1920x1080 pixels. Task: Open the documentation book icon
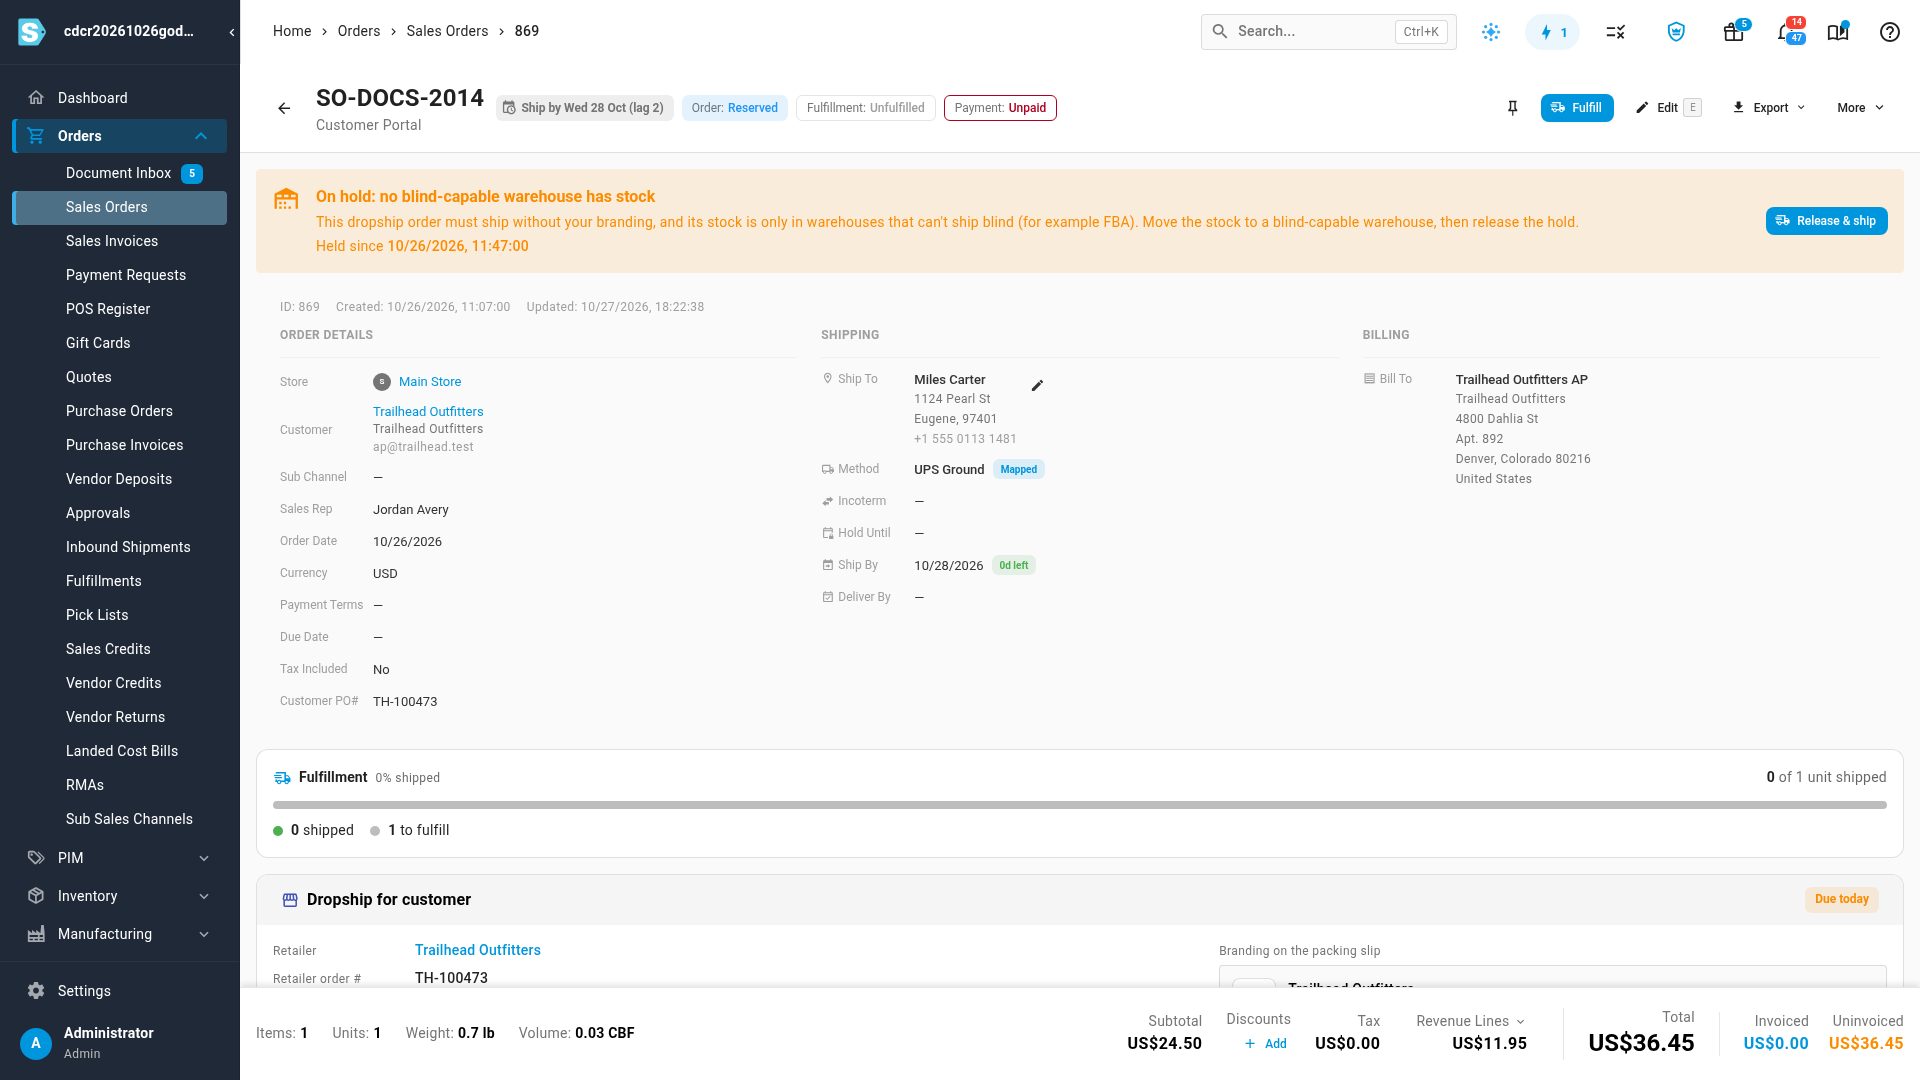click(1838, 32)
